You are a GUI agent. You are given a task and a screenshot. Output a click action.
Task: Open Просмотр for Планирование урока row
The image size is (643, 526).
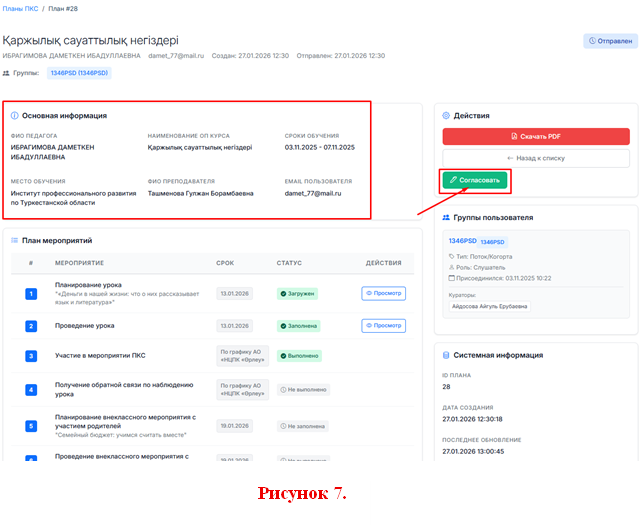[x=383, y=294]
